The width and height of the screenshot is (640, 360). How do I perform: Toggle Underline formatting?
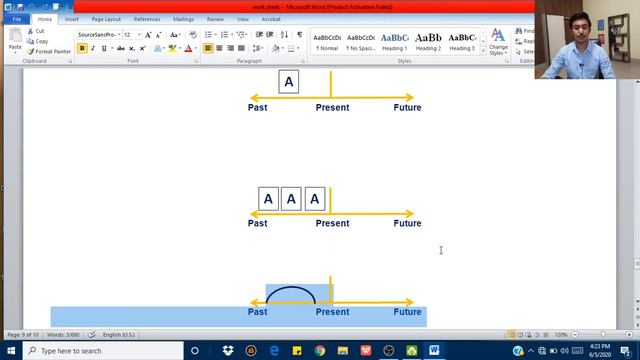click(104, 49)
